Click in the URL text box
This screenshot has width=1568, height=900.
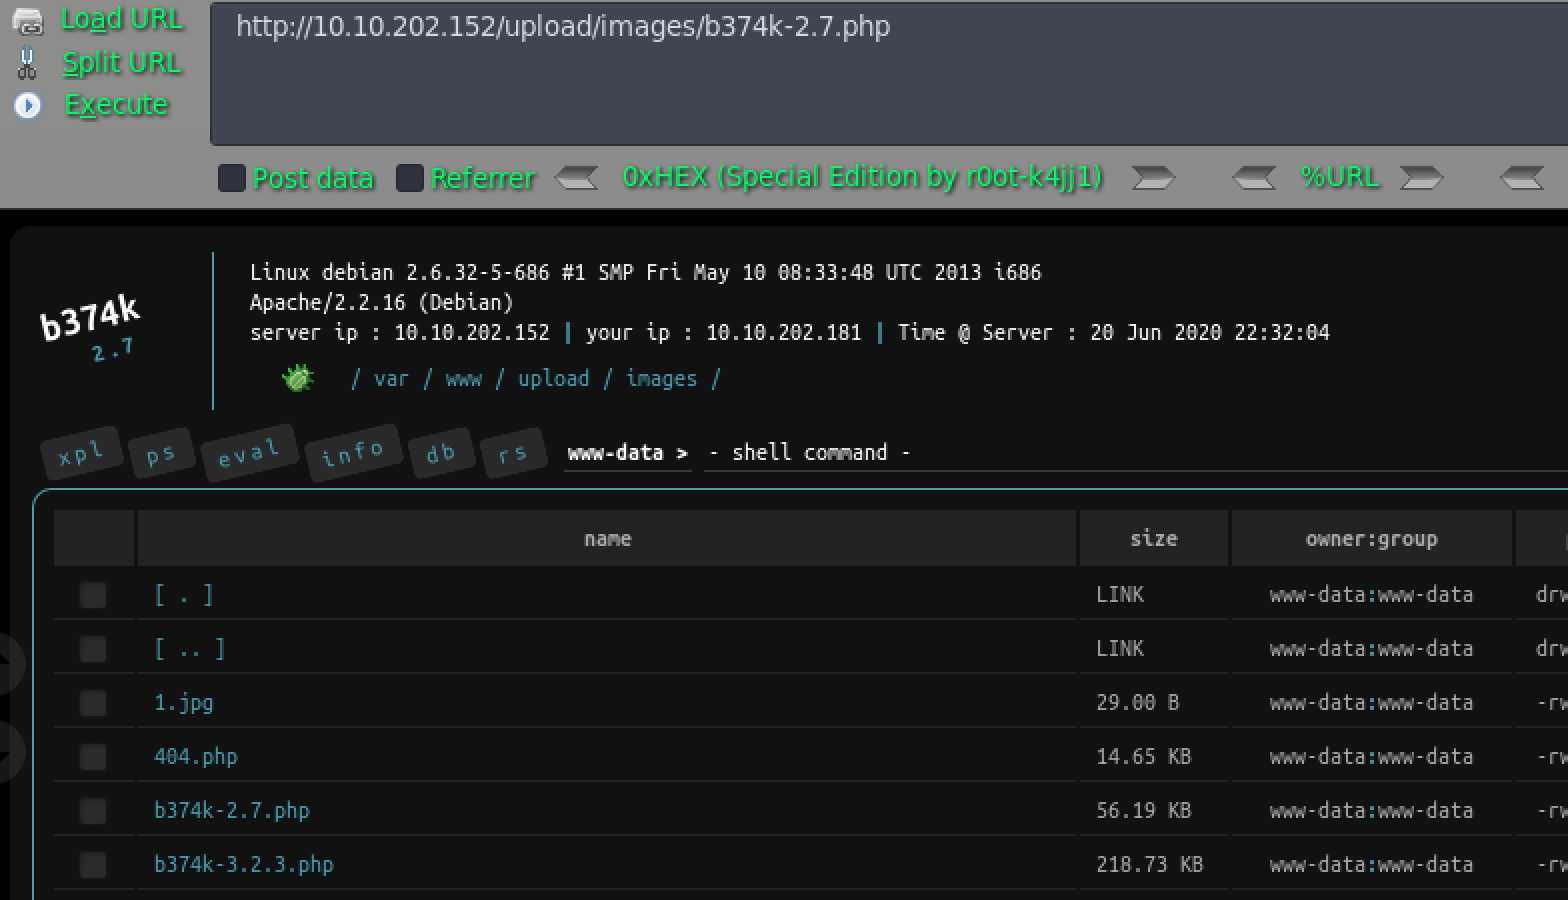(889, 74)
